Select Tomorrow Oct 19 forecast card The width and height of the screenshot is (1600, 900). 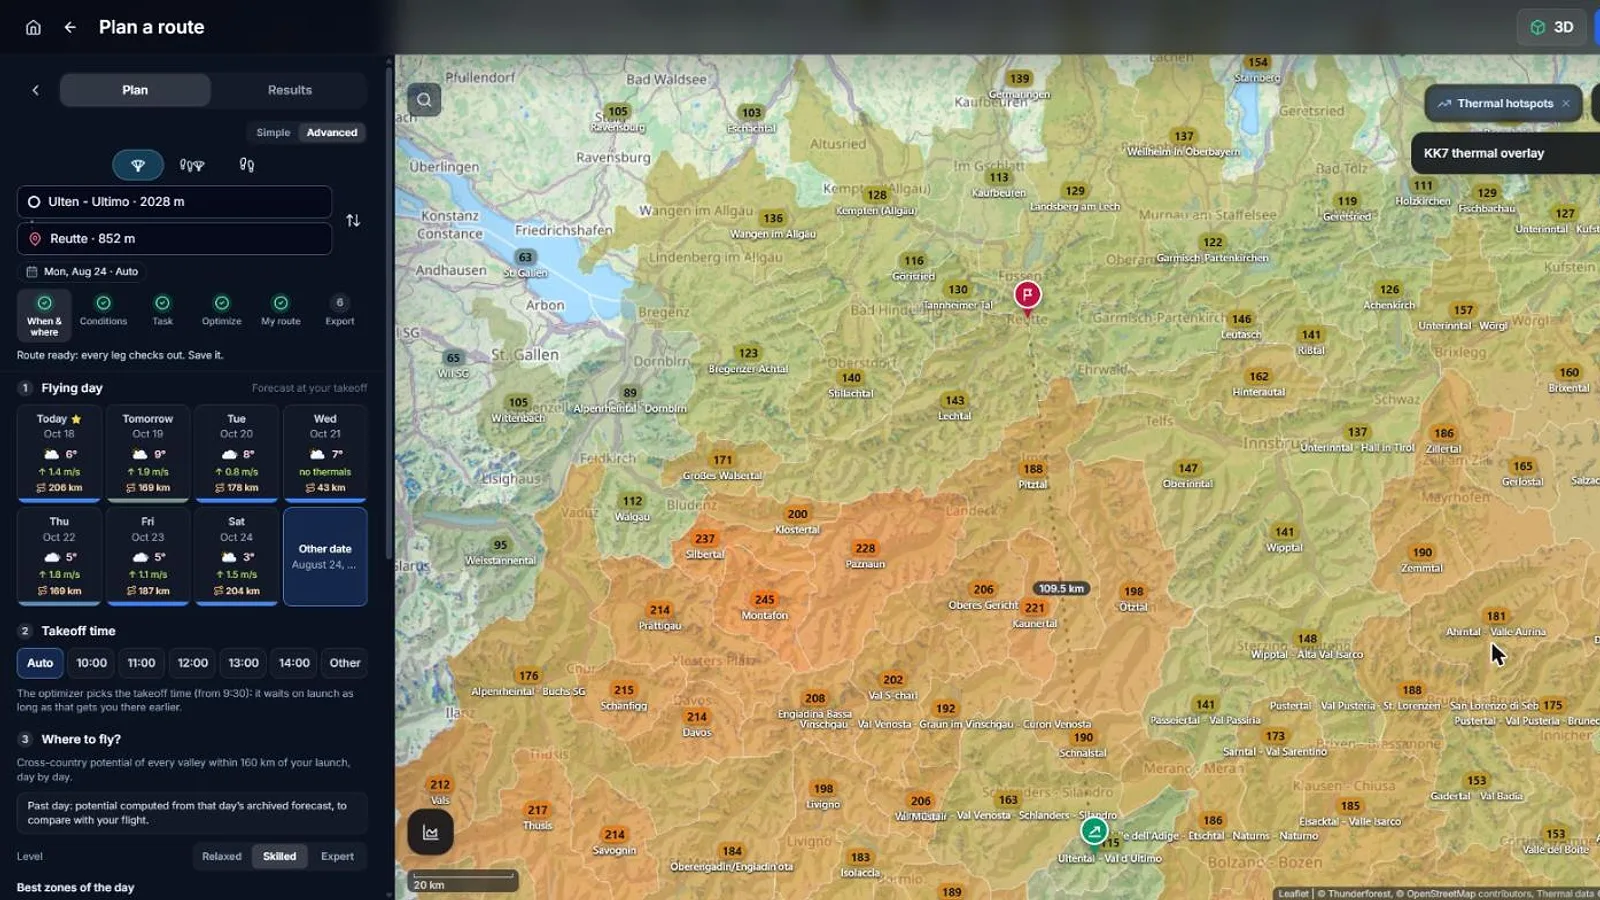[x=148, y=453]
